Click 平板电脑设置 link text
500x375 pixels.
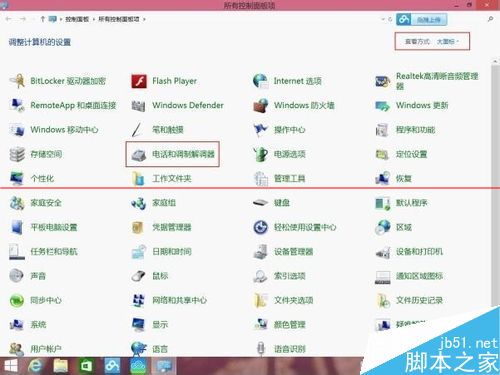(x=54, y=227)
